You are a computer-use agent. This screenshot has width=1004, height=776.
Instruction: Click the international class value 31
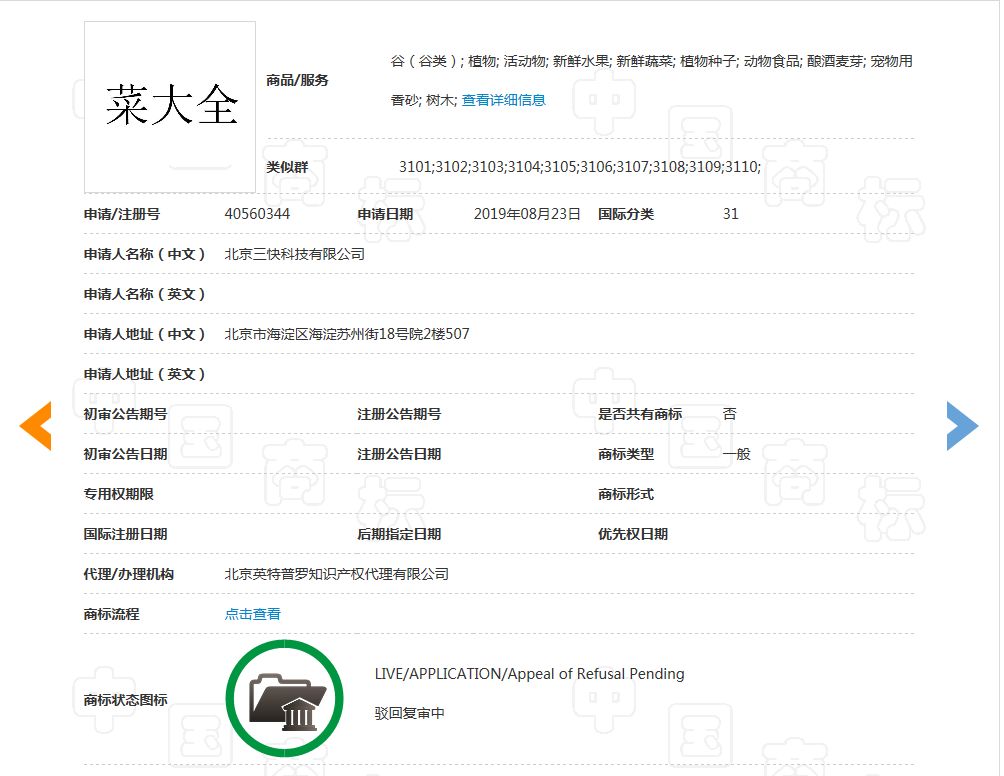pyautogui.click(x=731, y=214)
